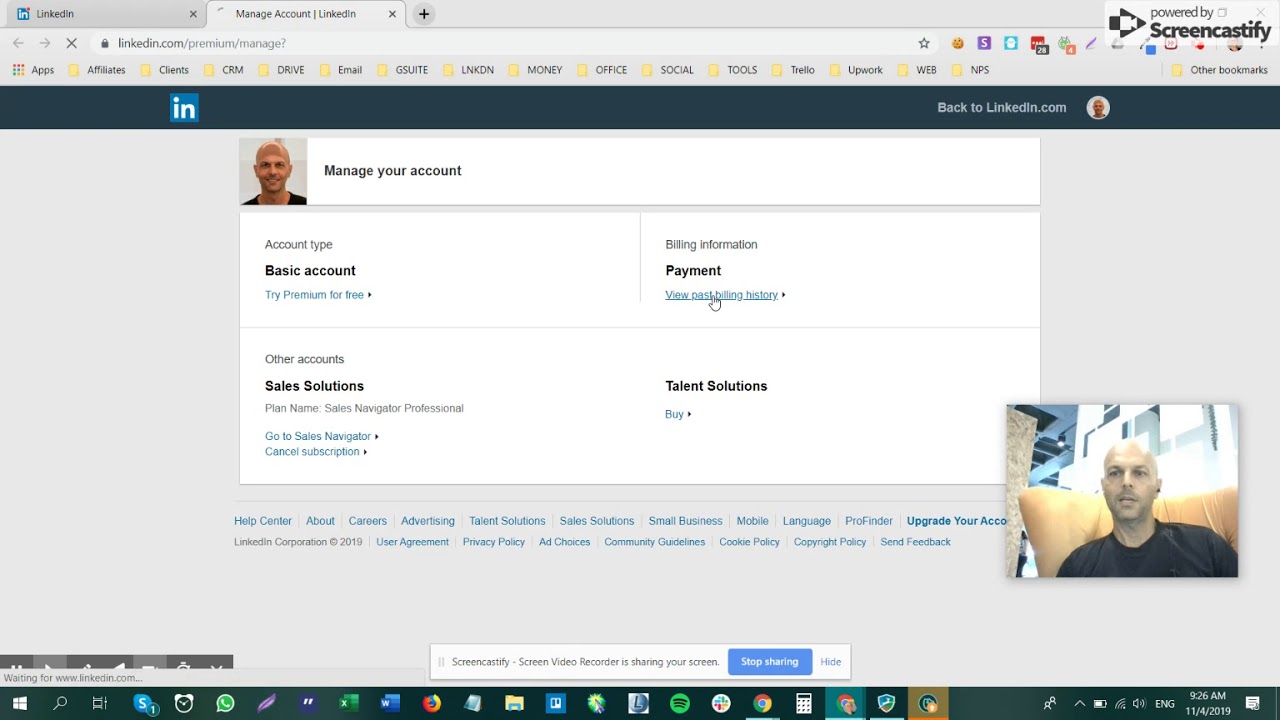Open the Windows notification center

point(1253,704)
